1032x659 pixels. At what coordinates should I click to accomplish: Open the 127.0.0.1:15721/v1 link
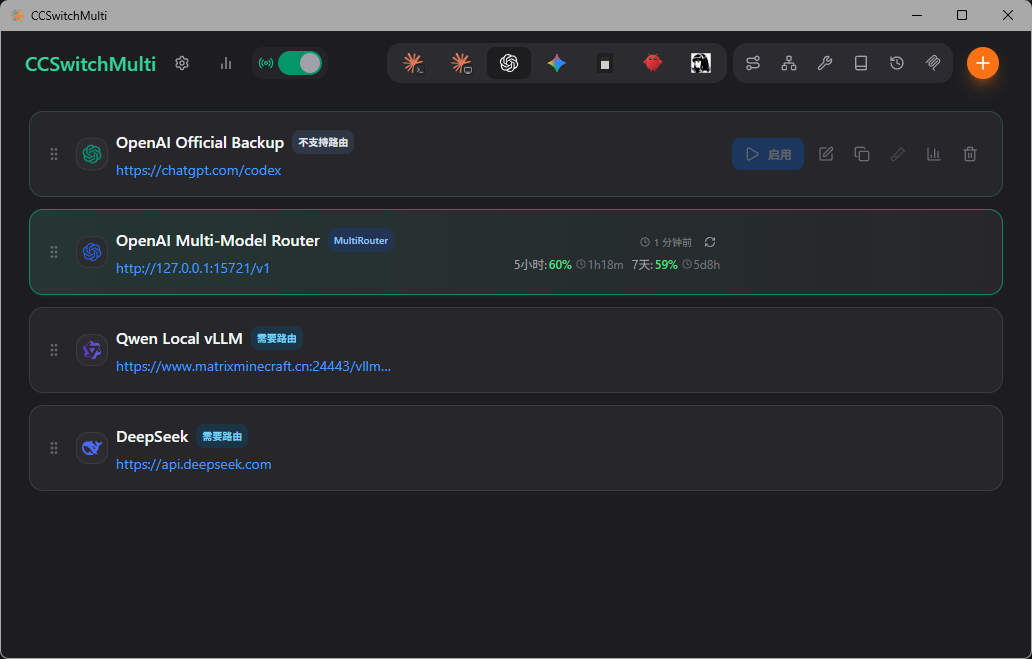193,269
